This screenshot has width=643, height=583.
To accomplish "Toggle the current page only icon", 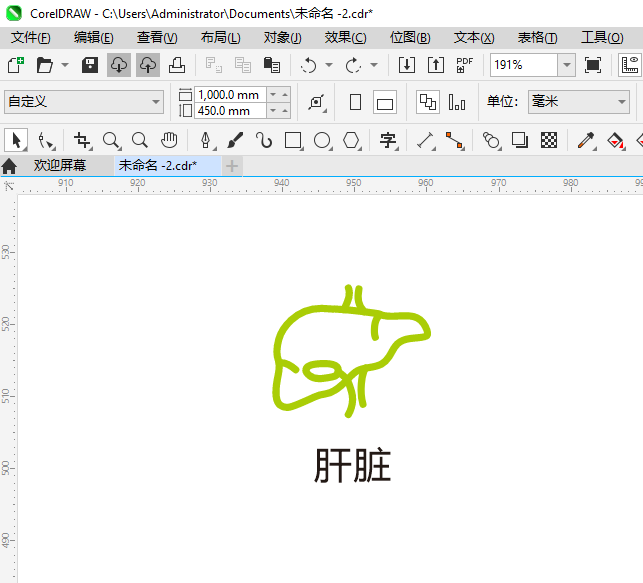I will 457,102.
